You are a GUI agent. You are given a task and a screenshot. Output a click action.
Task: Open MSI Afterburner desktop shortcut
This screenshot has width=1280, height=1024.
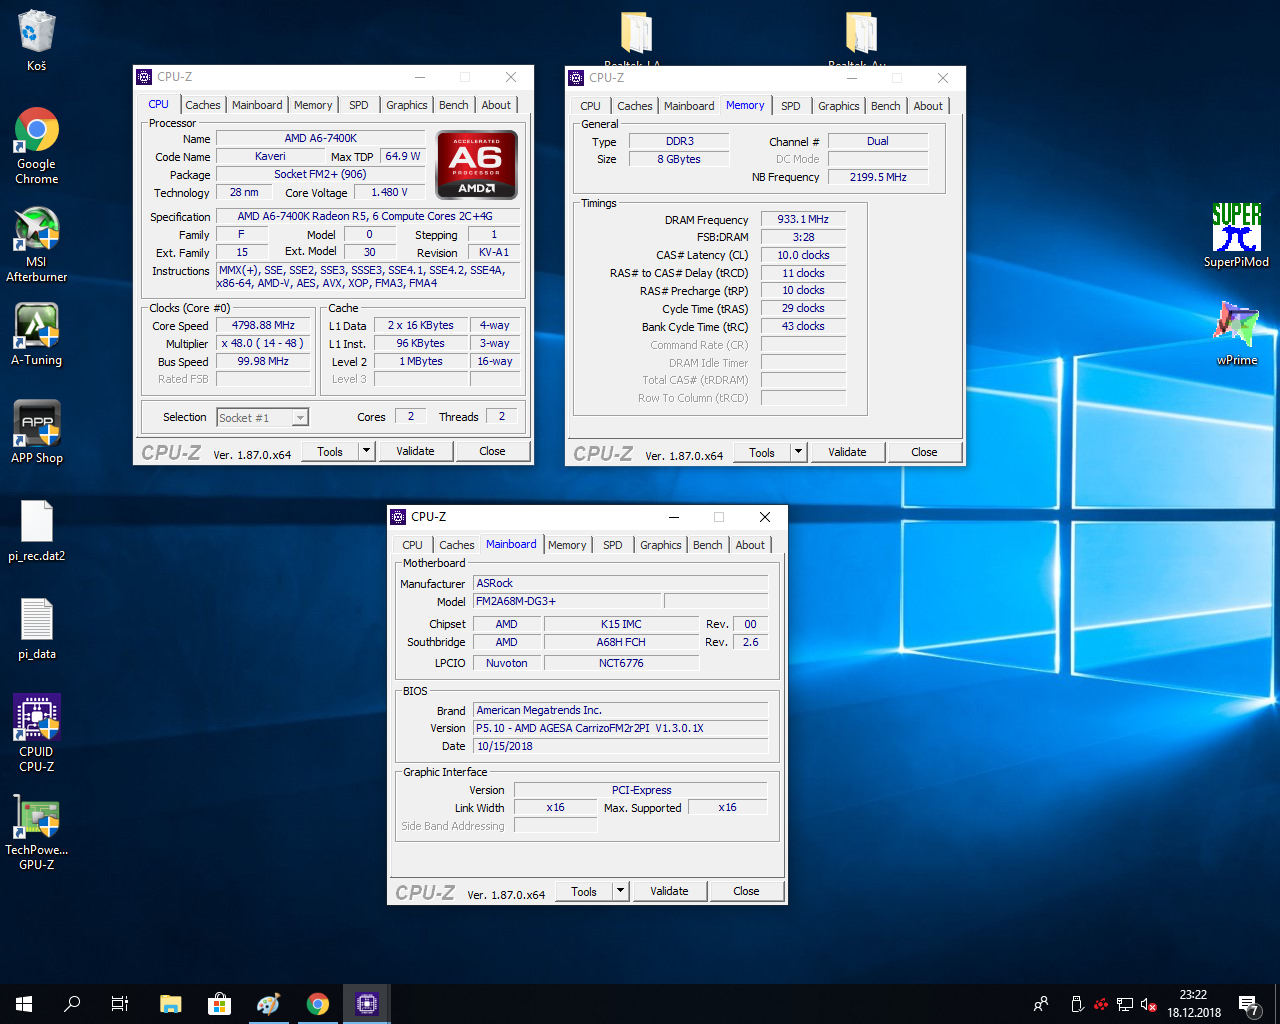coord(36,244)
